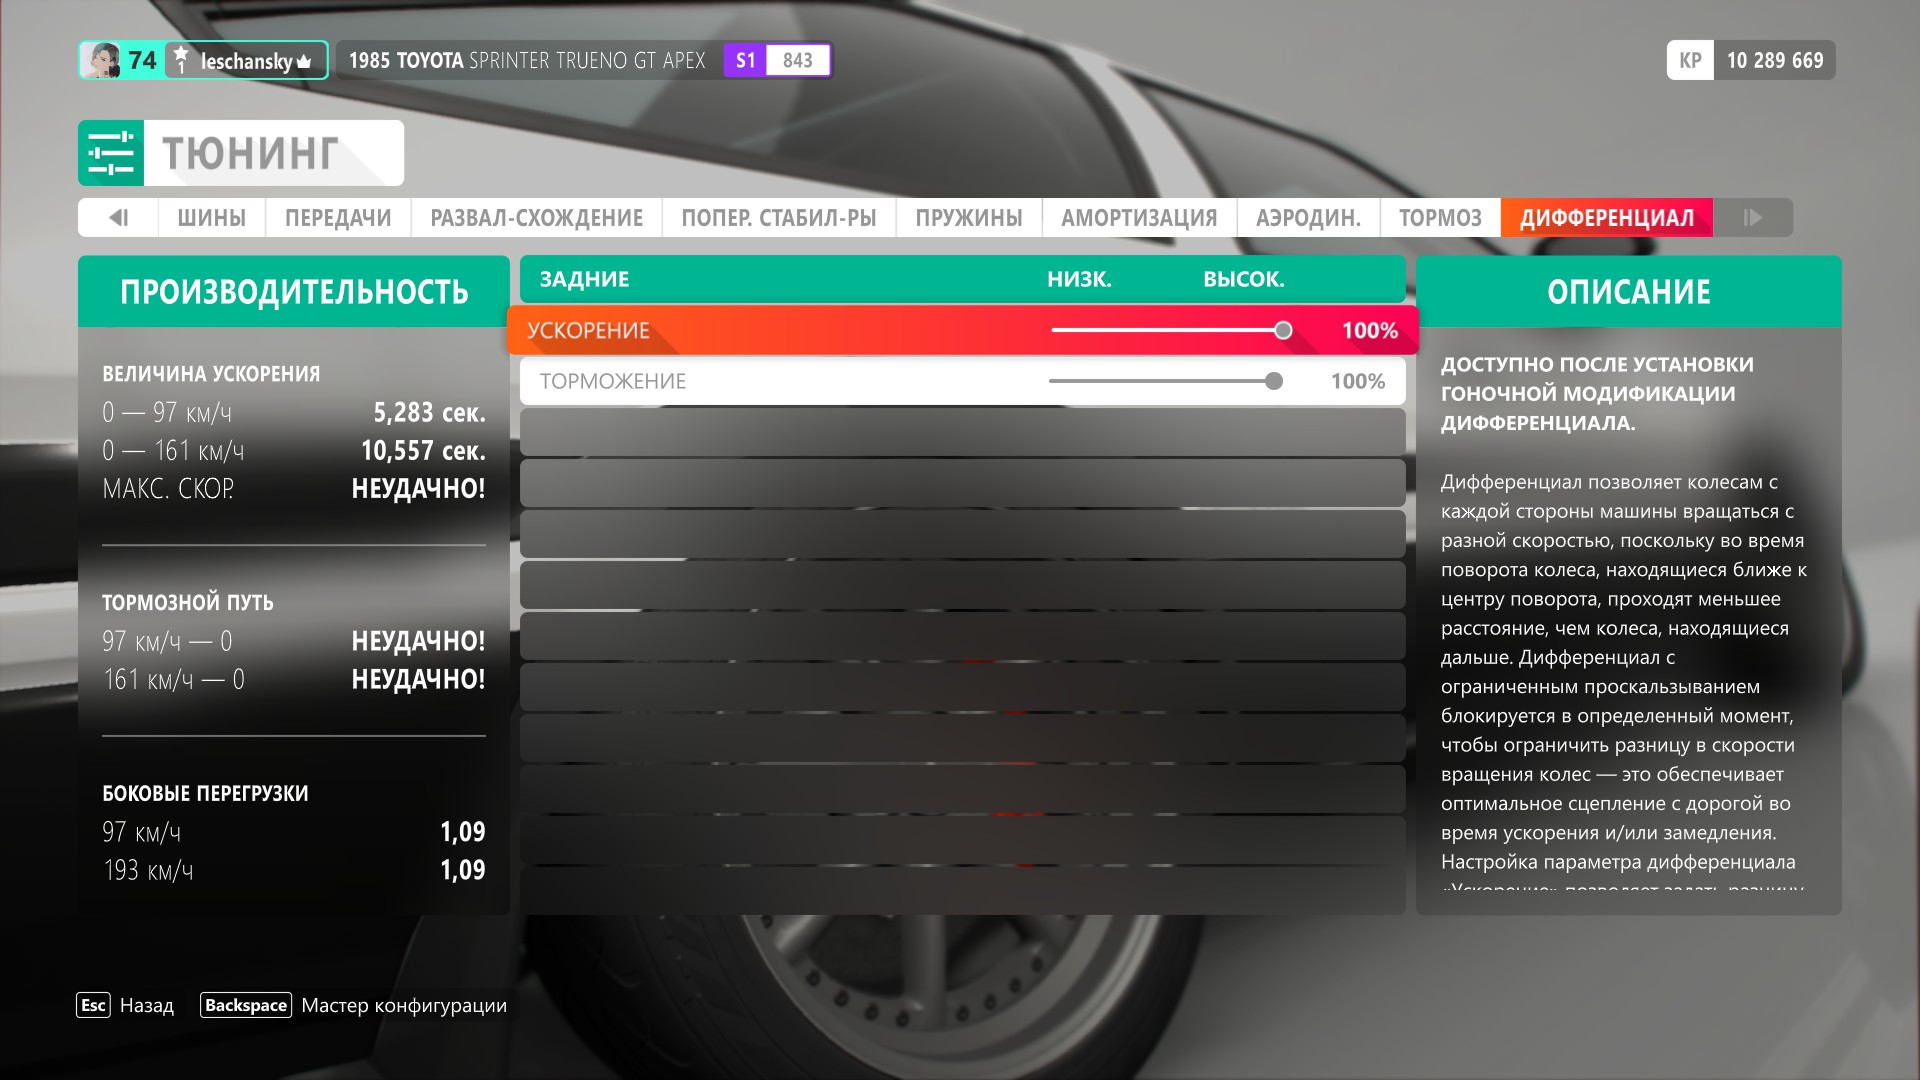Click the 1985 Toyota Sprinter Trueno label
The image size is (1920, 1080).
point(527,60)
